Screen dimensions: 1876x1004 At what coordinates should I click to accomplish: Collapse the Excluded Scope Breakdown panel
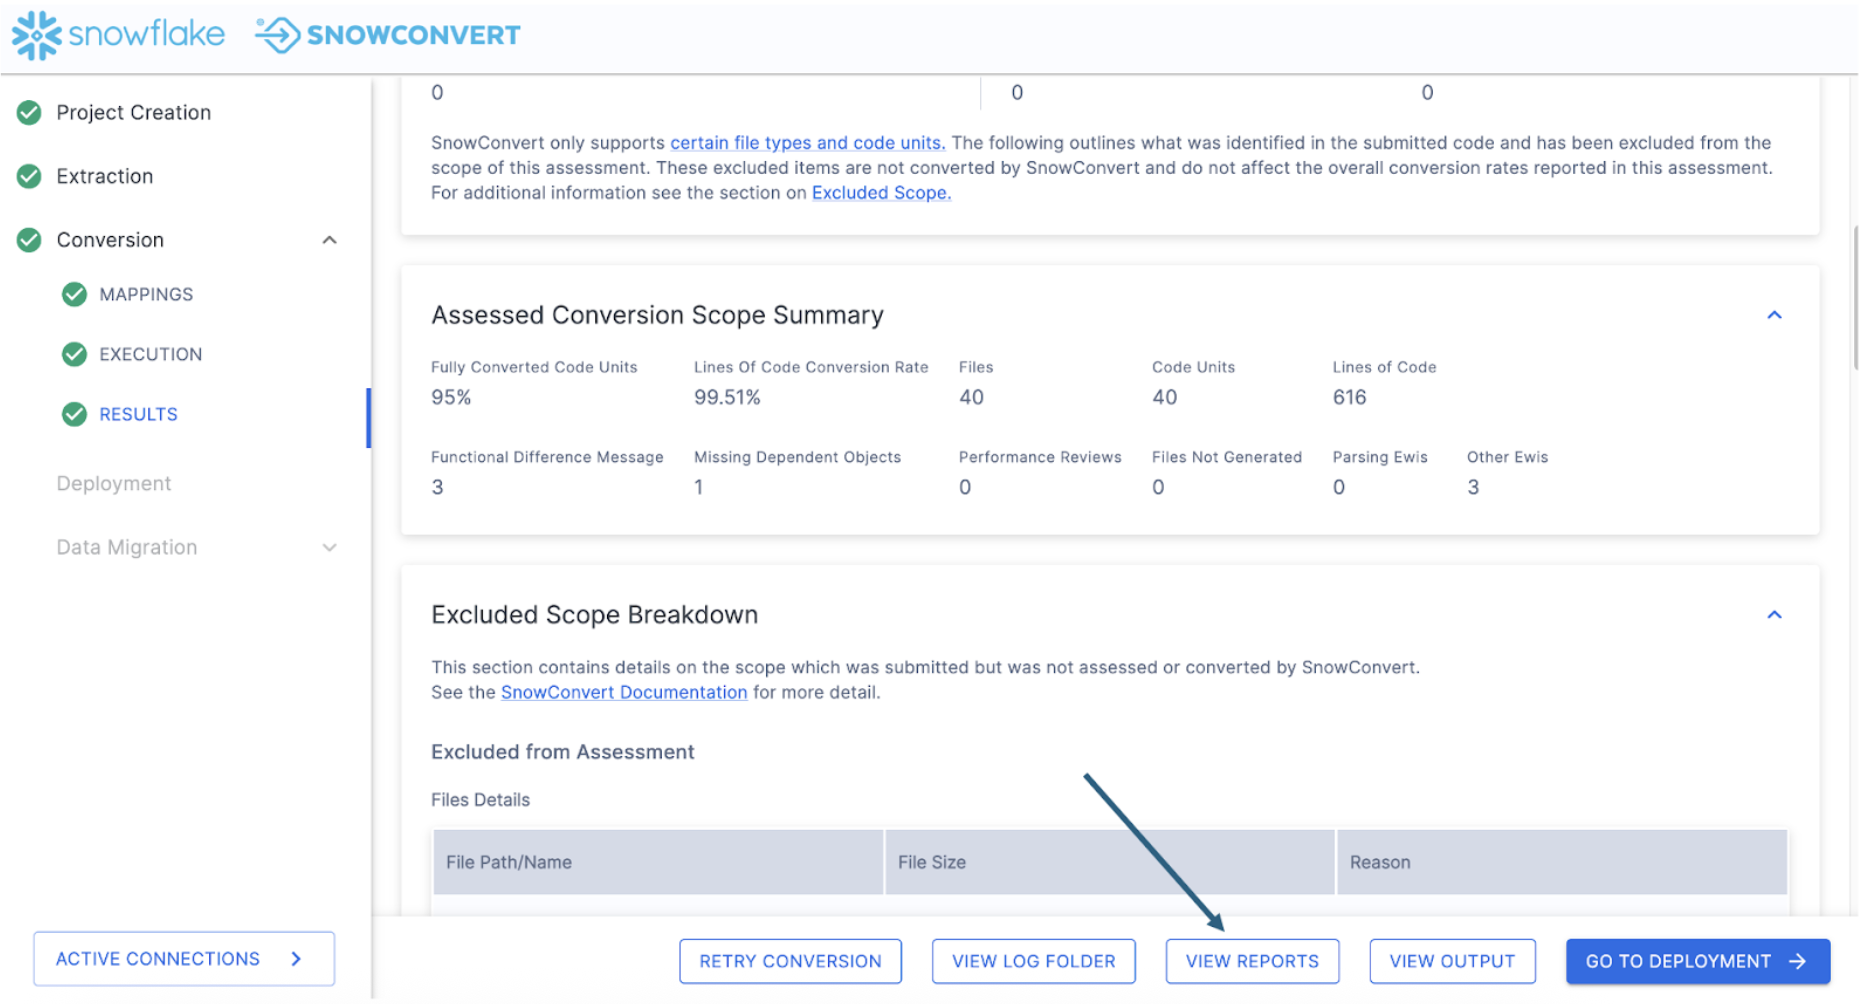(1775, 616)
